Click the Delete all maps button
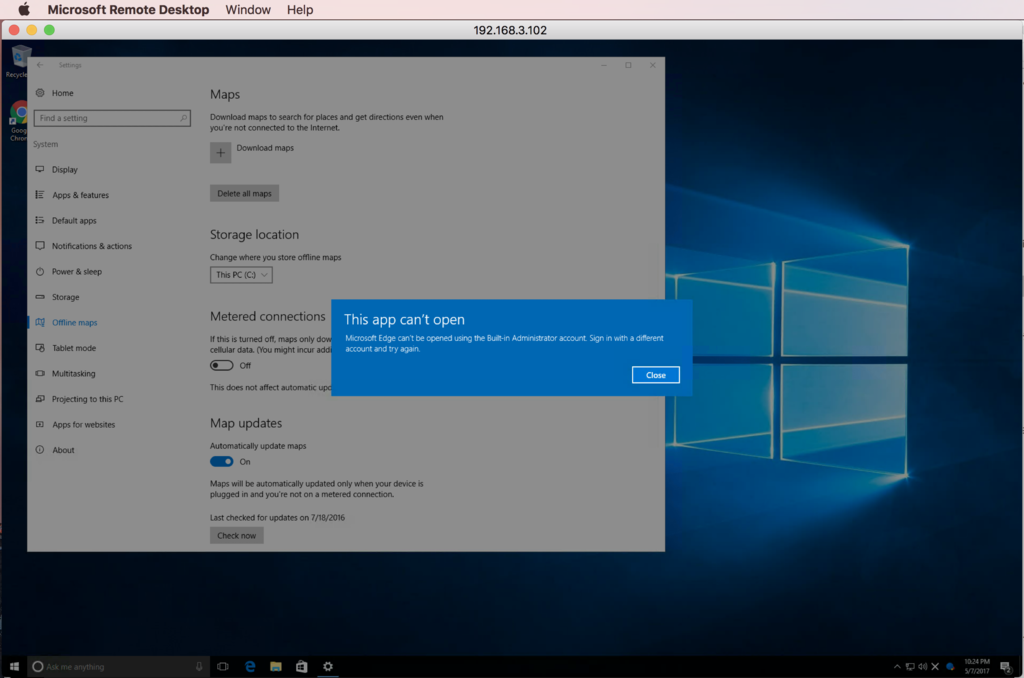This screenshot has height=678, width=1024. [244, 193]
